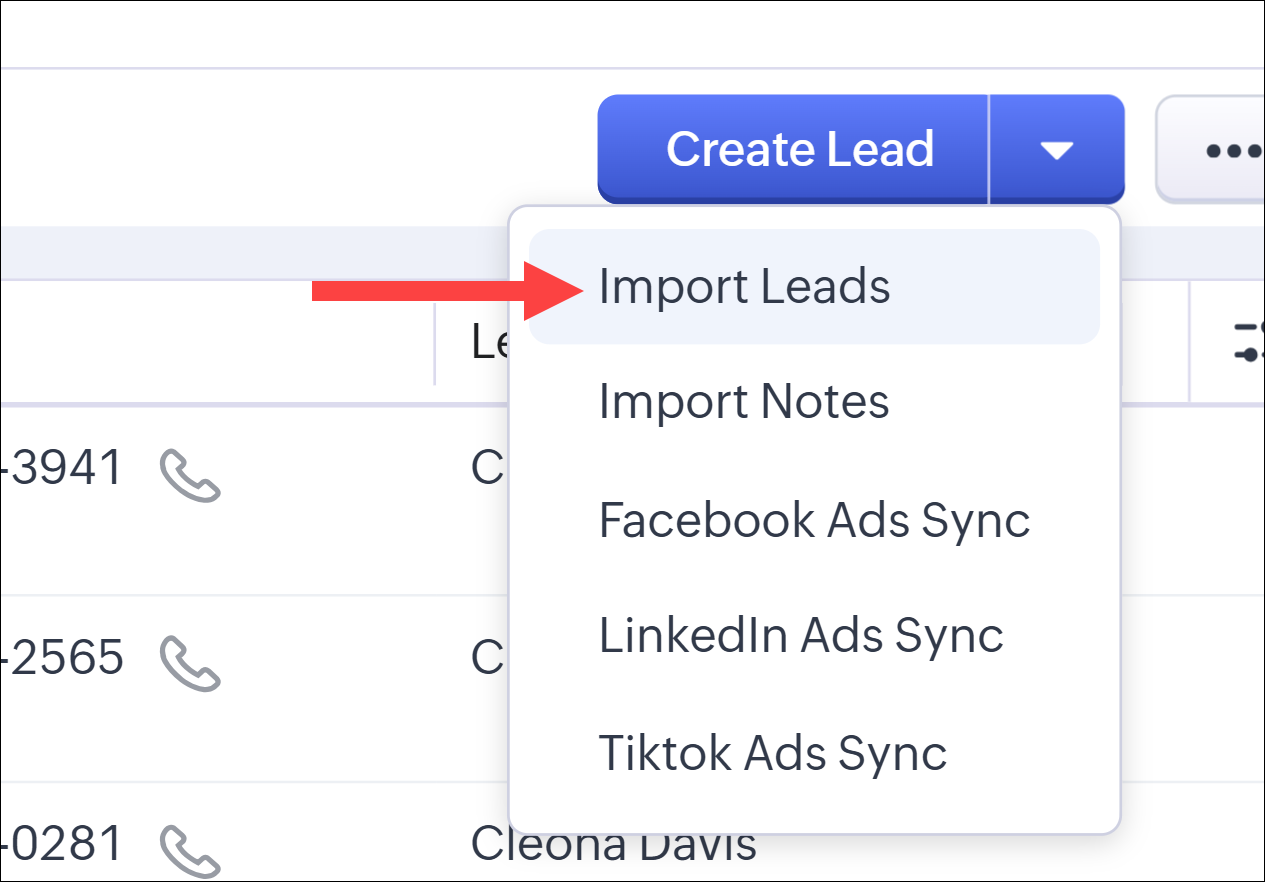Call the number ending in 3941 via phone icon

click(189, 474)
